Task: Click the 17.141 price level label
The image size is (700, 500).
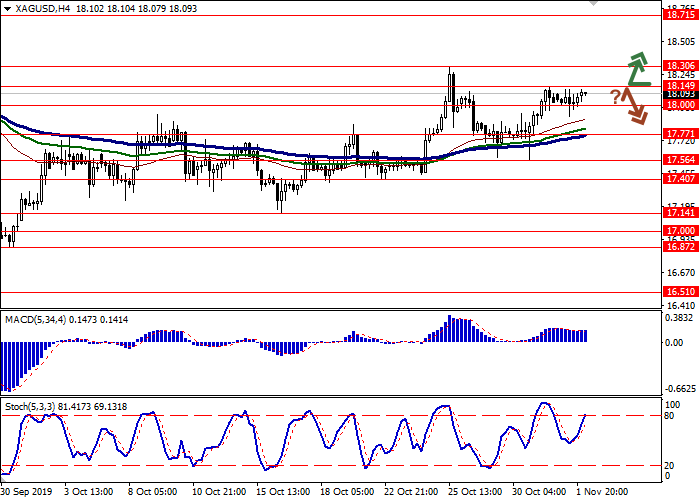Action: coord(680,213)
